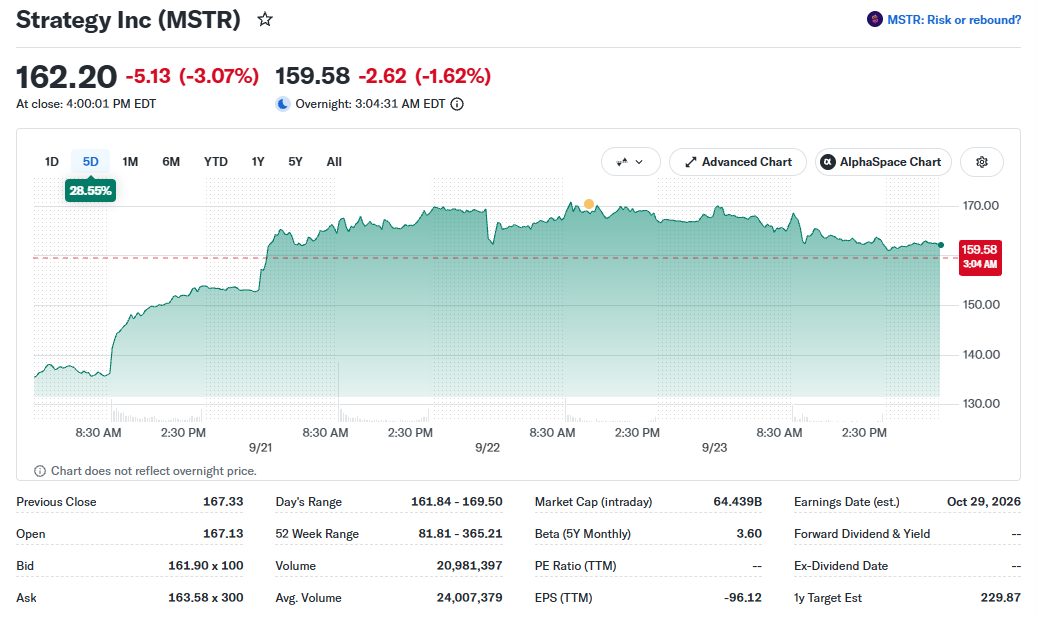The height and width of the screenshot is (618, 1038).
Task: Click the orange event marker on the chart
Action: click(589, 204)
